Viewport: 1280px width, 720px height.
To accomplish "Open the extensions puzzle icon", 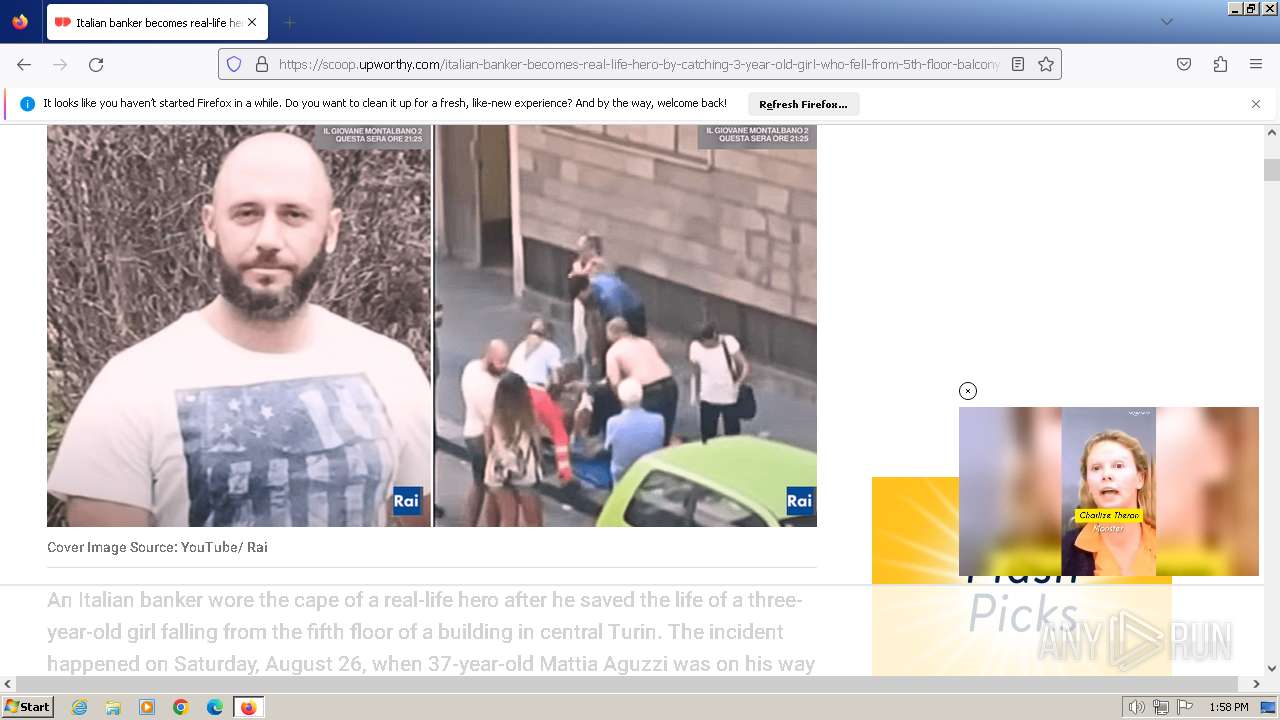I will (x=1220, y=64).
